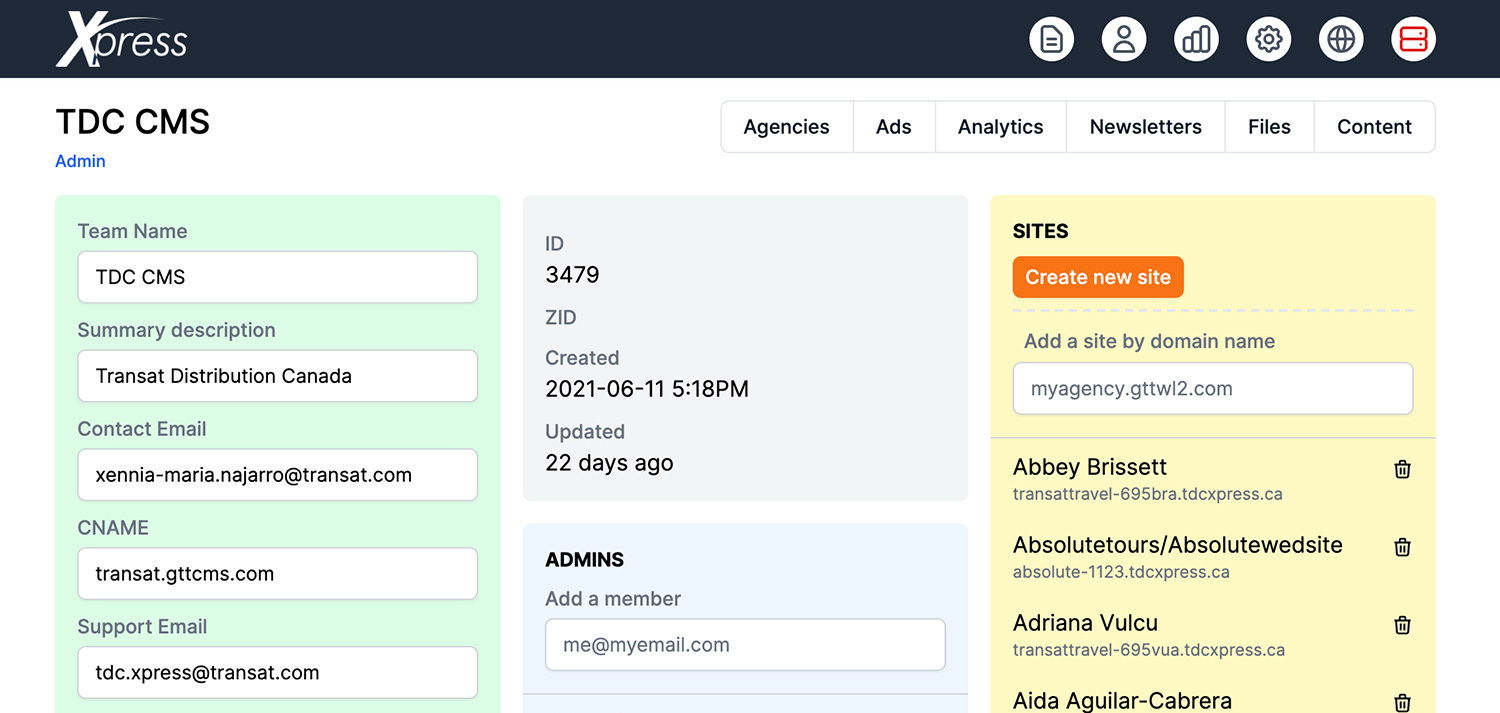Image resolution: width=1500 pixels, height=713 pixels.
Task: Select the red server icon
Action: coord(1413,39)
